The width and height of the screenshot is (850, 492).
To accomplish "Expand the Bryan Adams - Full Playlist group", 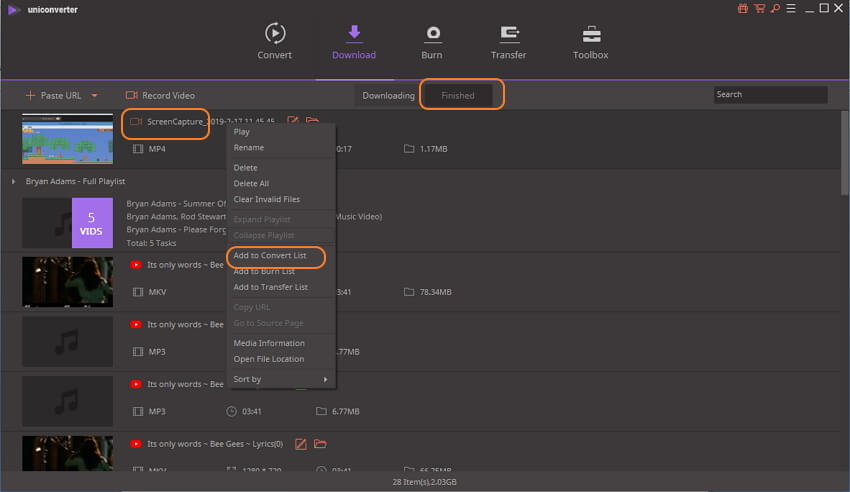I will [x=14, y=182].
